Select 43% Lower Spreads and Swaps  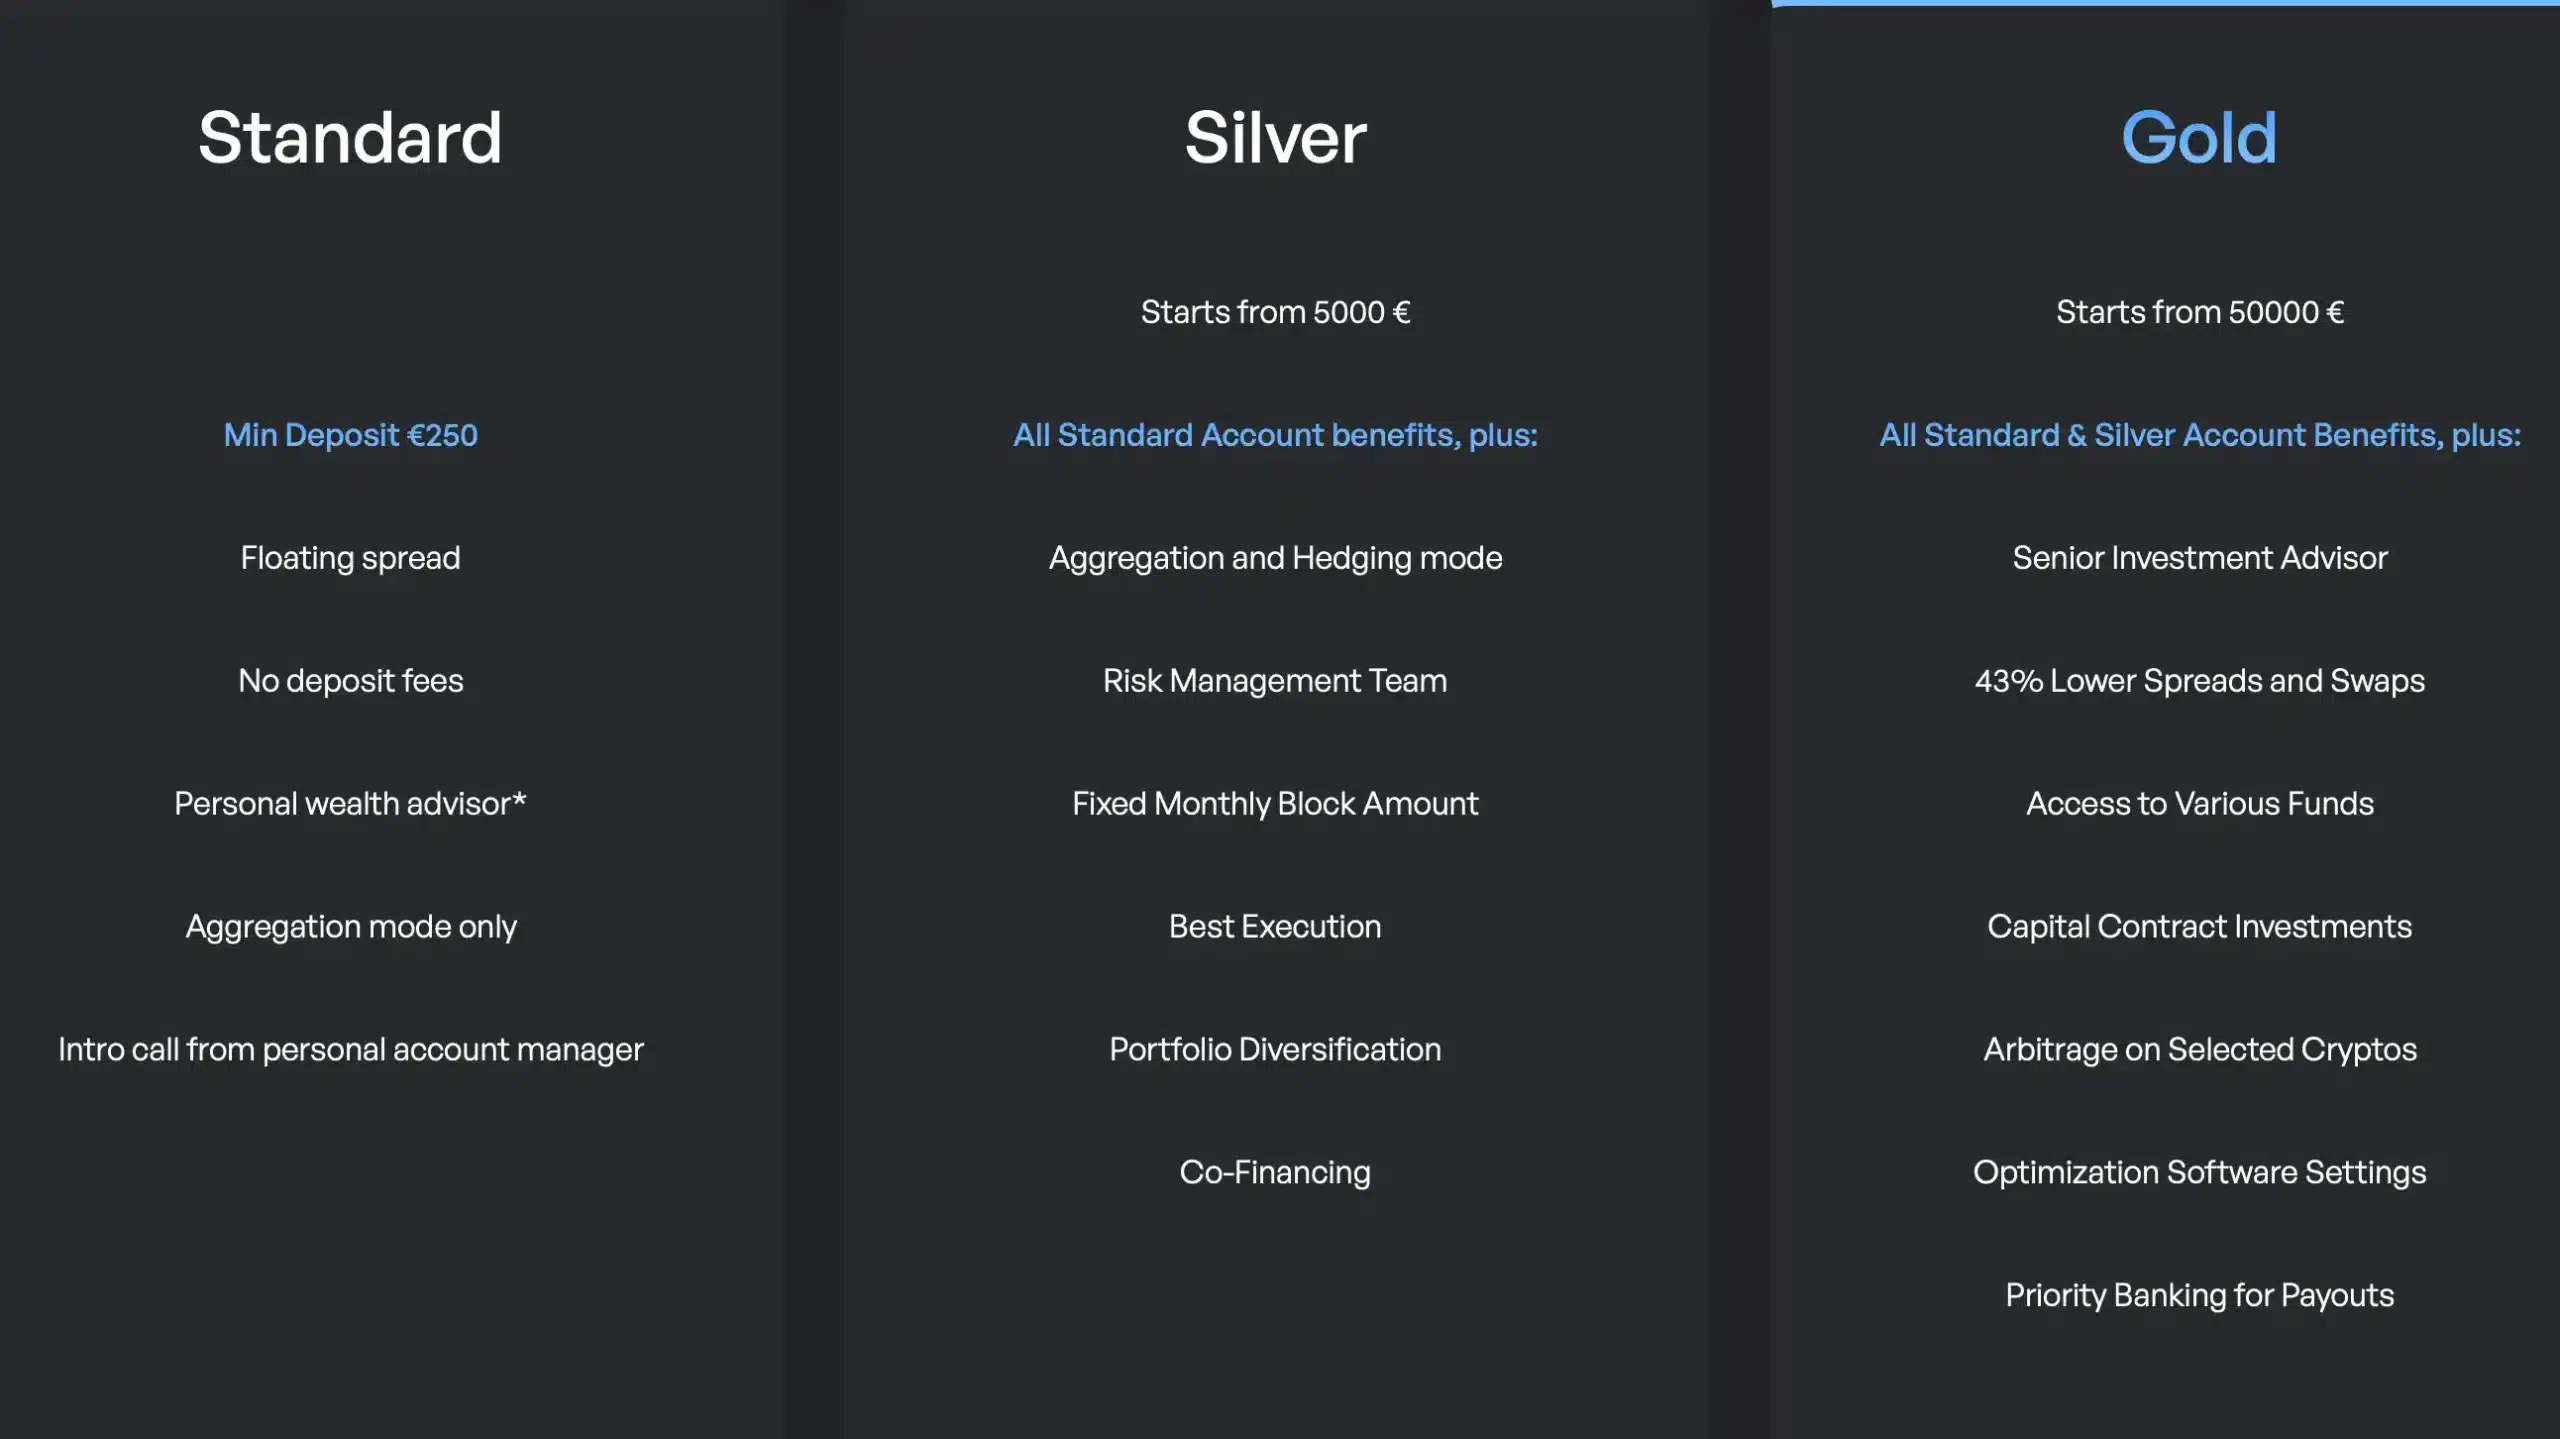point(2199,681)
